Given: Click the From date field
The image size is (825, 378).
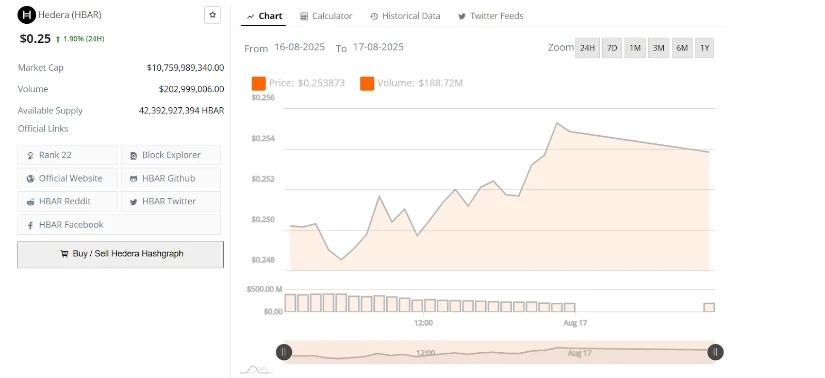Looking at the screenshot, I should pos(299,47).
